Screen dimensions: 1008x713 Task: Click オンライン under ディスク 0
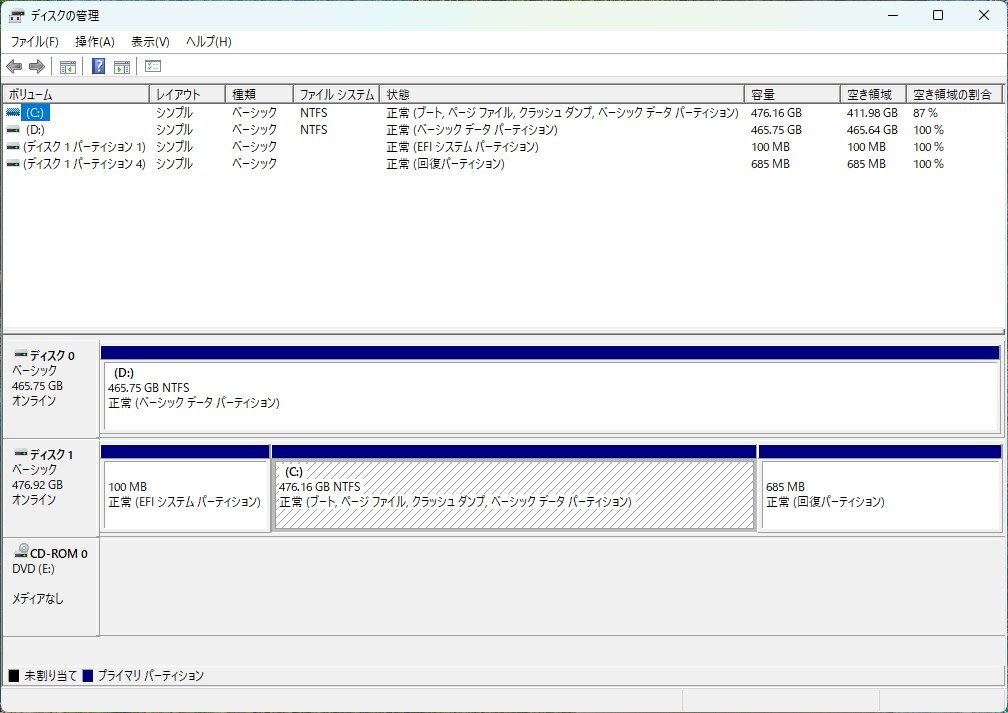34,401
